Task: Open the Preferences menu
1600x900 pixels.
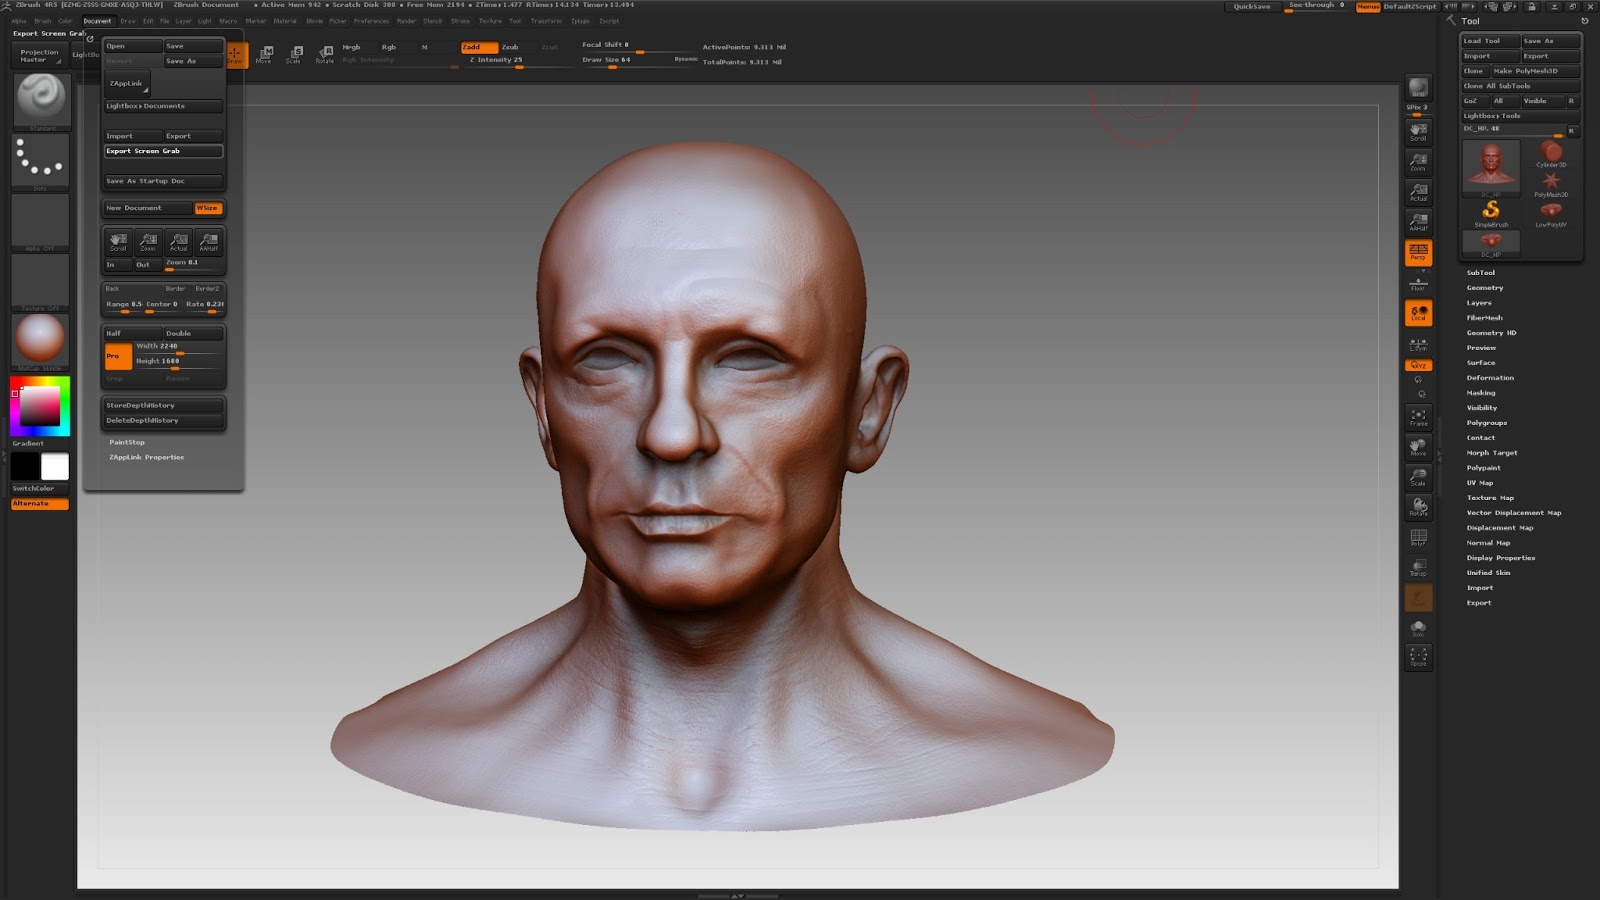Action: (x=370, y=21)
